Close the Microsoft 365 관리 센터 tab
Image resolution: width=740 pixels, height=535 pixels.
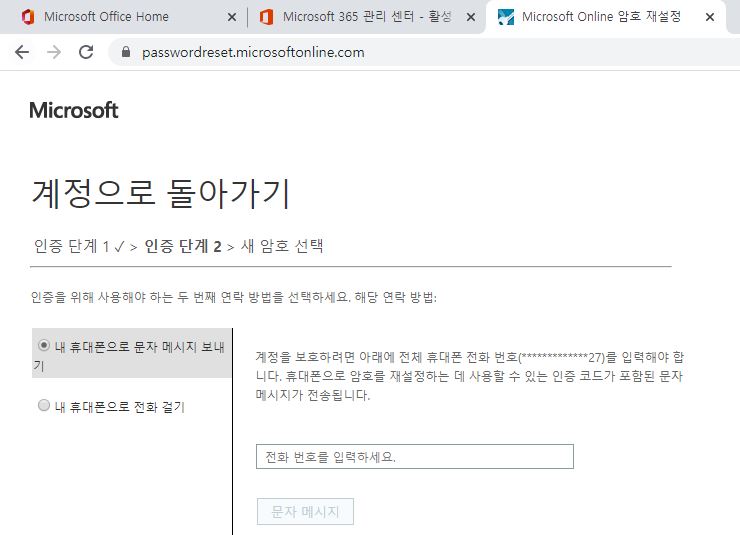471,17
